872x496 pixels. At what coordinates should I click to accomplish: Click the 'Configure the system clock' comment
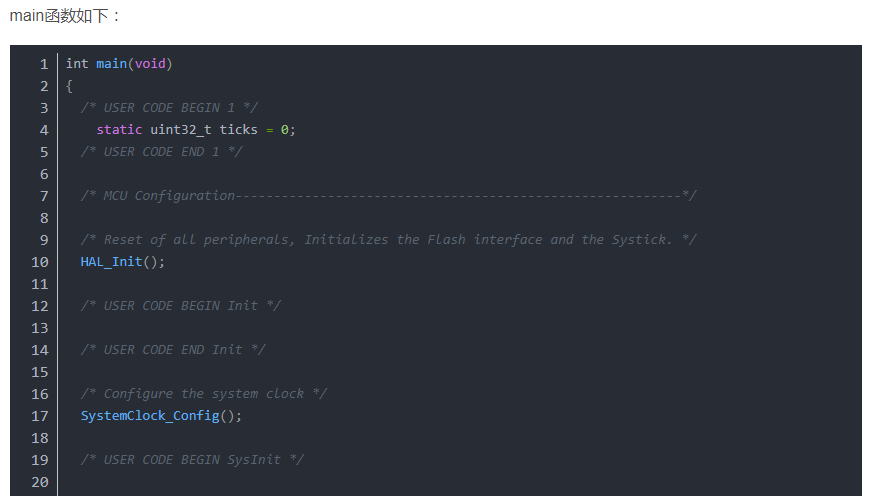(x=204, y=394)
